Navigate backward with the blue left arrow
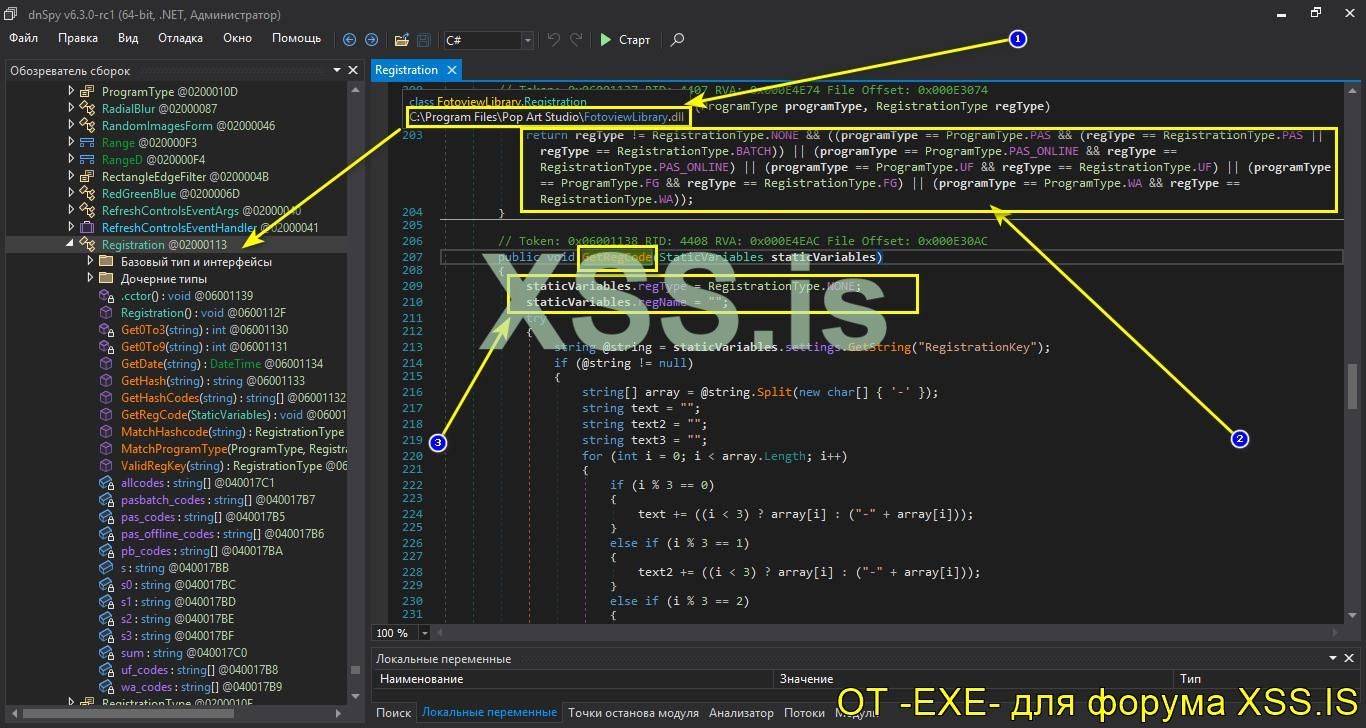The width and height of the screenshot is (1366, 728). tap(349, 40)
